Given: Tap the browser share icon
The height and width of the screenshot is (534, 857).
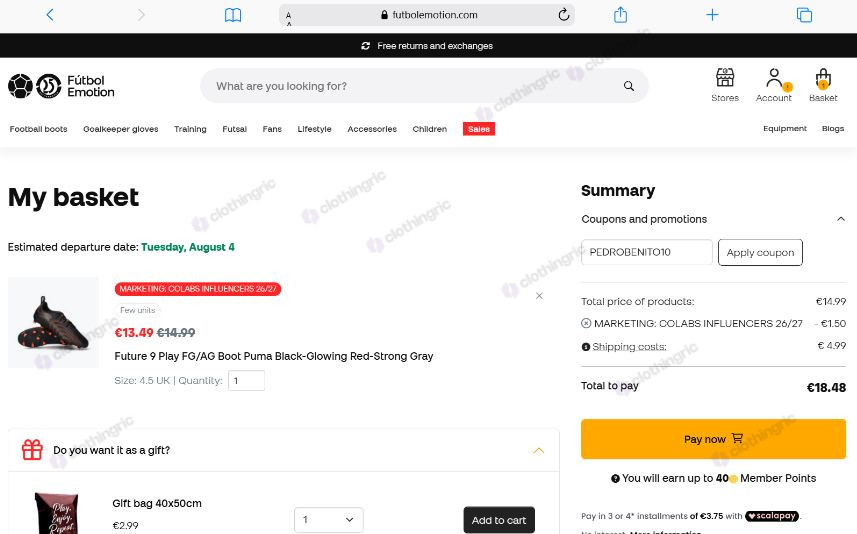Looking at the screenshot, I should [x=620, y=14].
